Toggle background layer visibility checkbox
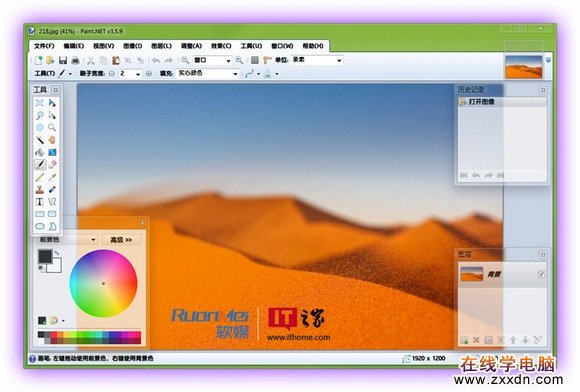The height and width of the screenshot is (392, 580). [x=541, y=274]
